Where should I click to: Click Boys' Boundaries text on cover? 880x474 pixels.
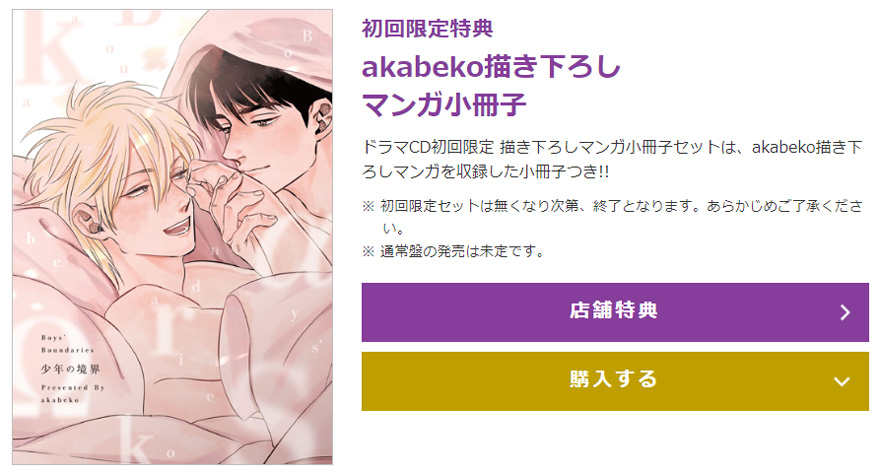tap(67, 344)
